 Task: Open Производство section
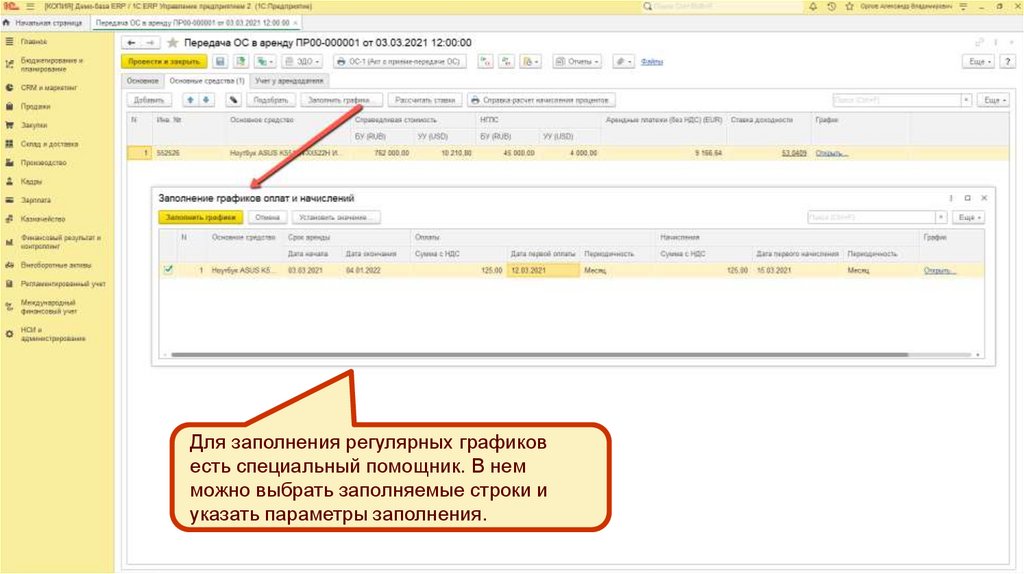[43, 163]
